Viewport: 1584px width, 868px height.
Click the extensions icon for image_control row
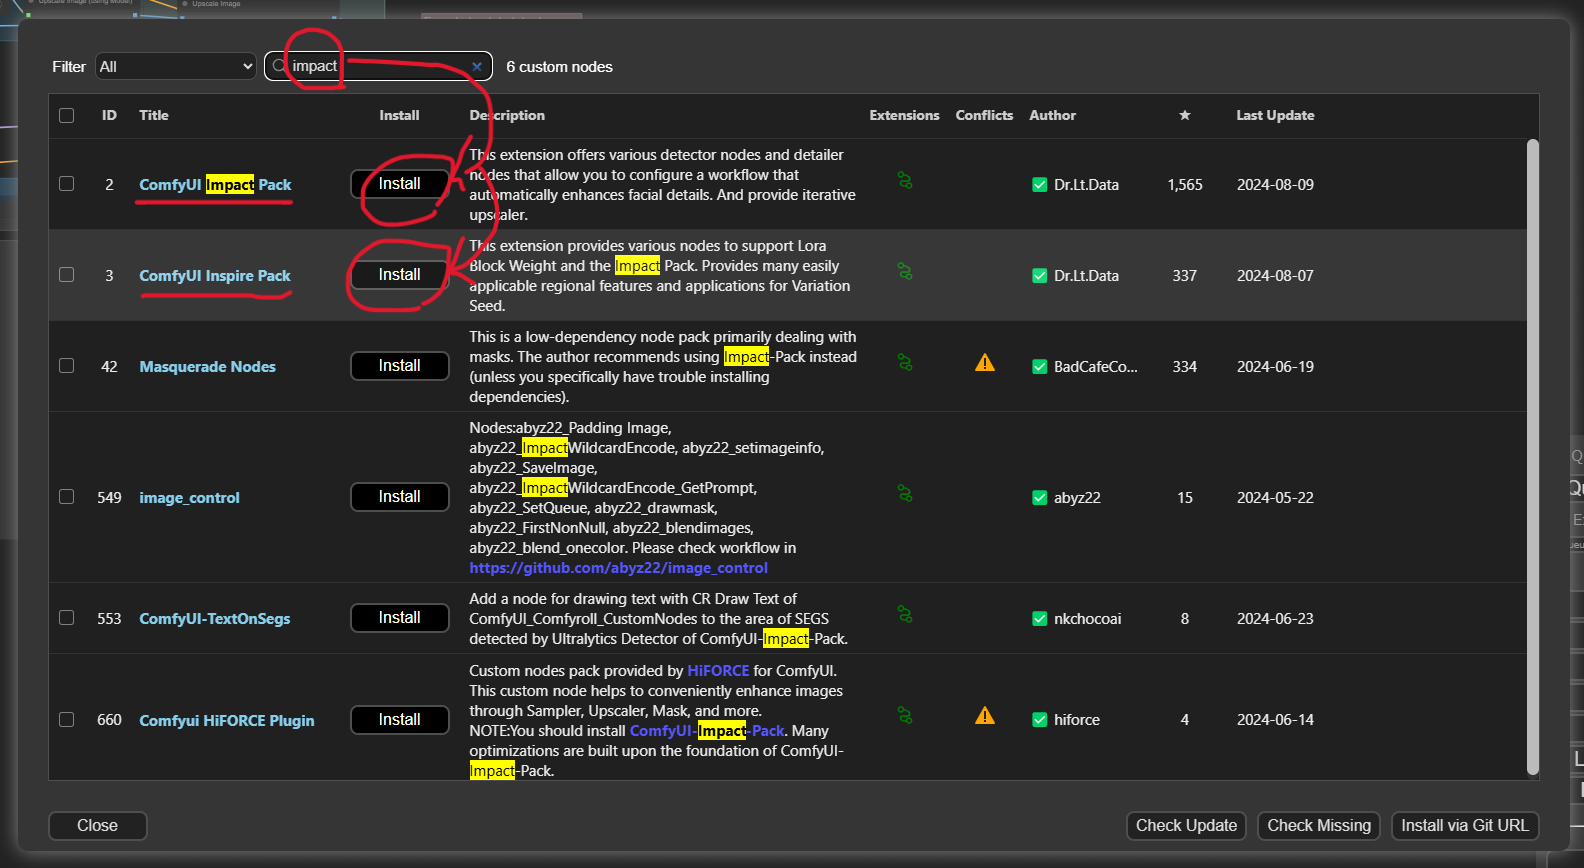point(905,494)
